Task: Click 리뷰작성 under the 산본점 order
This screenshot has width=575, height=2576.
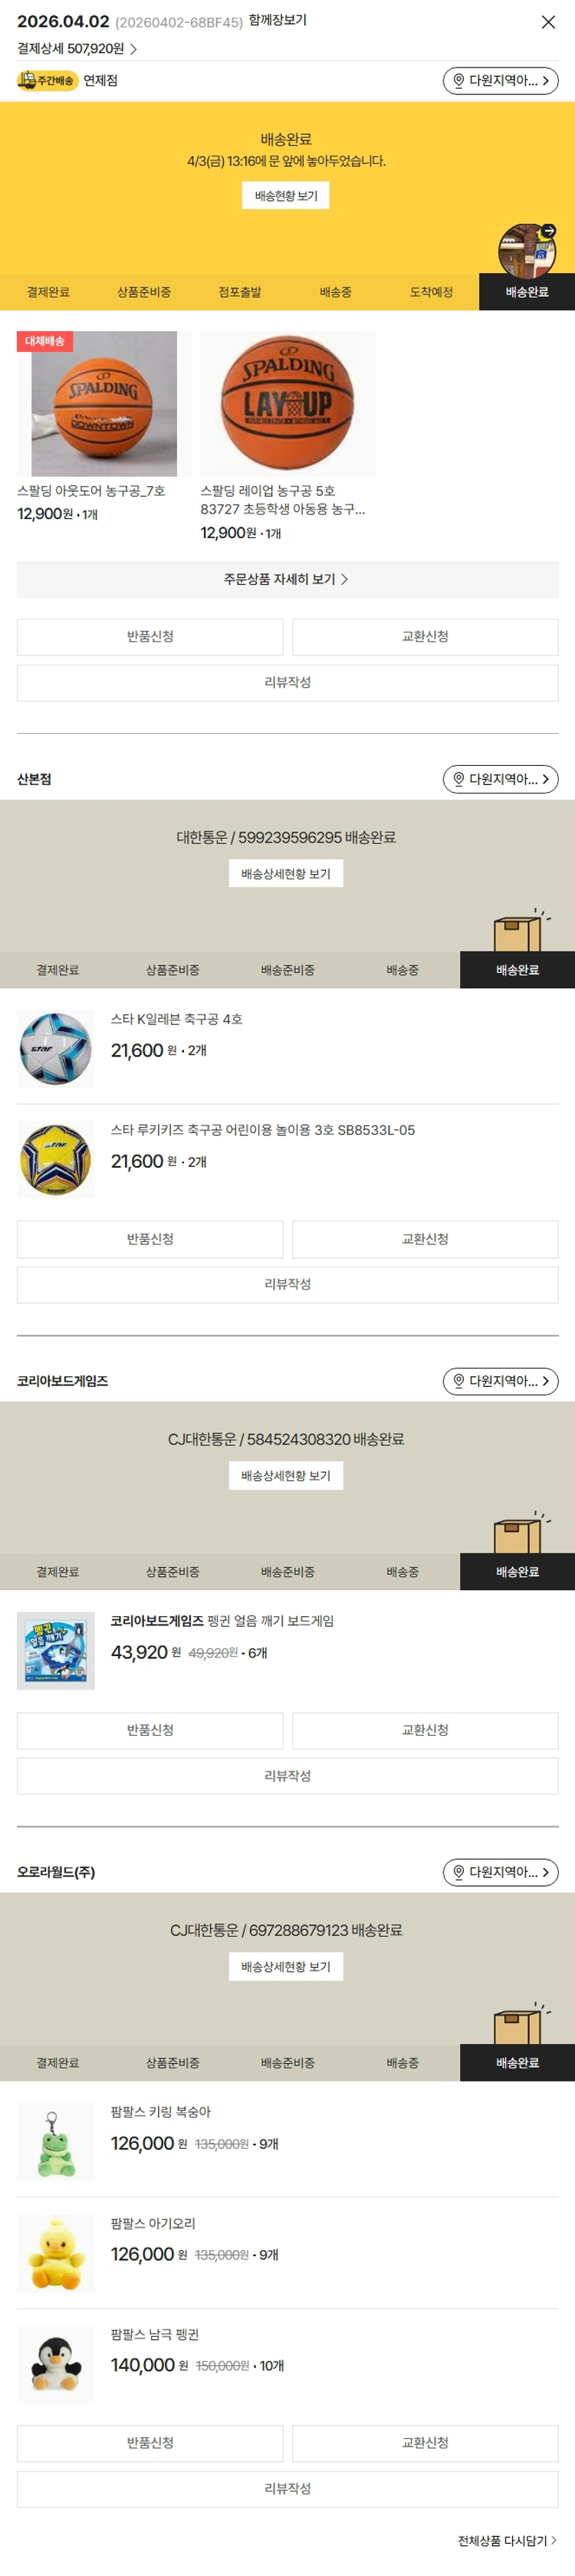Action: coord(287,1285)
